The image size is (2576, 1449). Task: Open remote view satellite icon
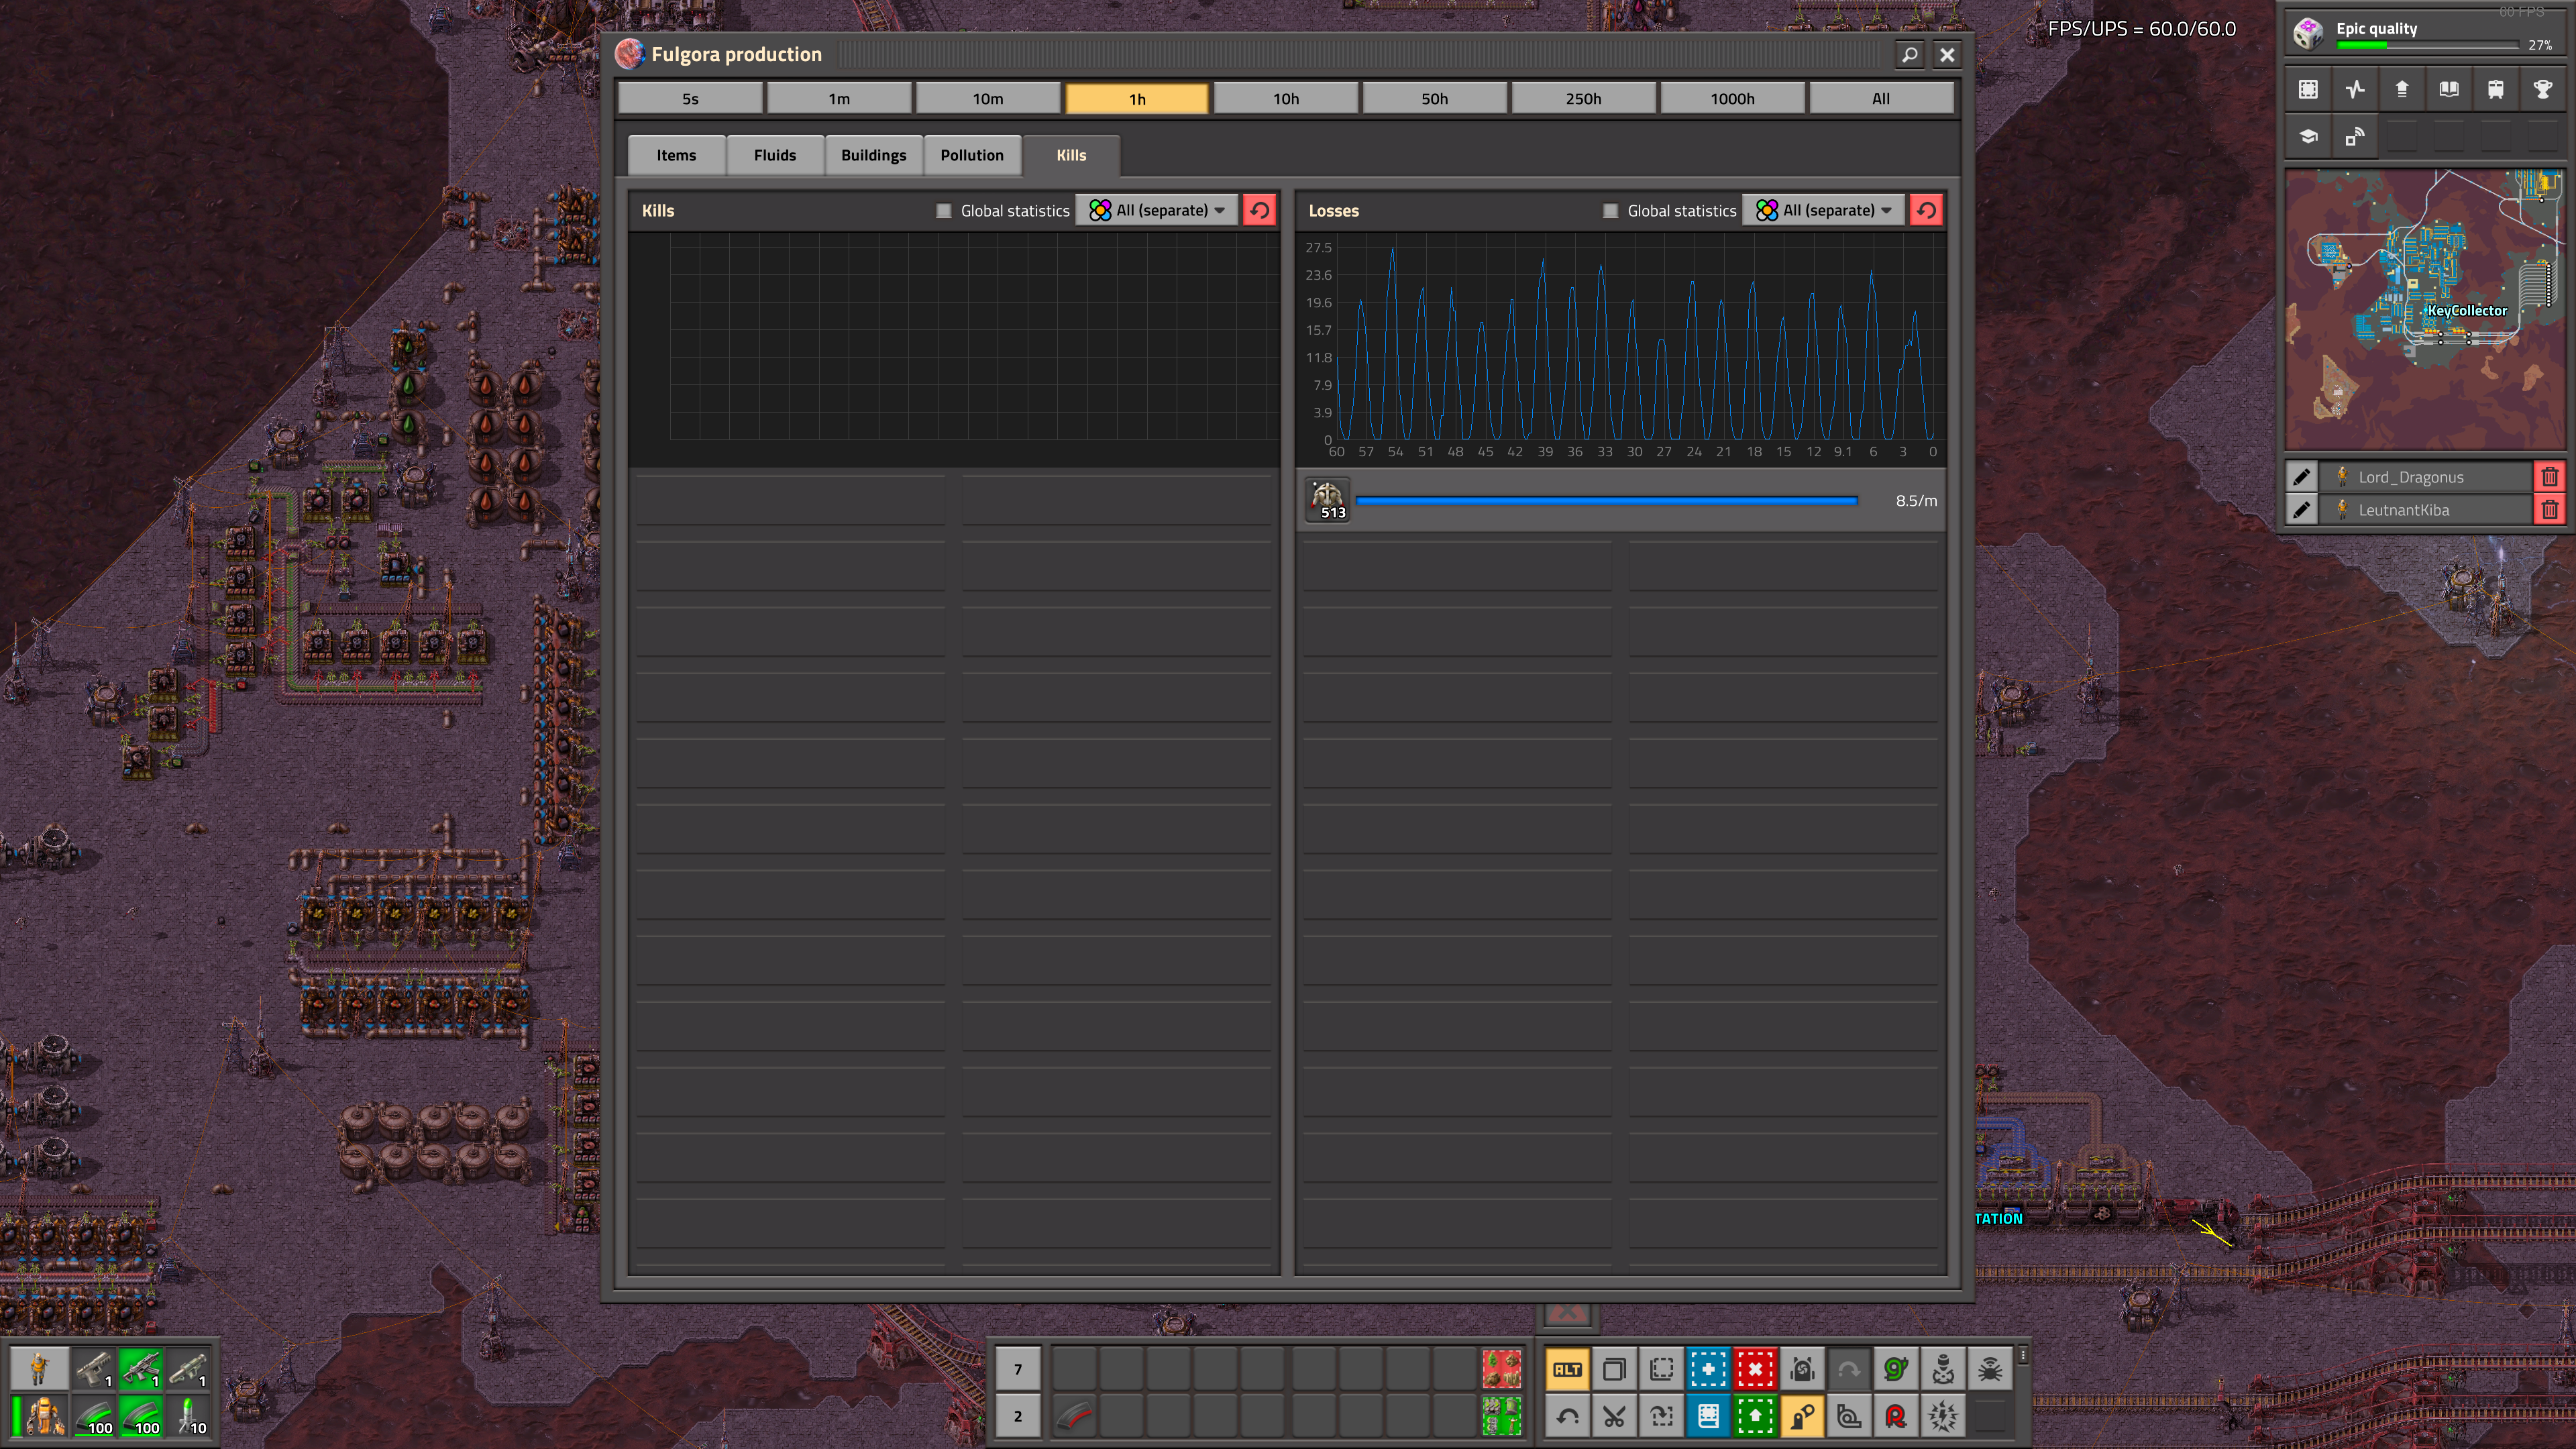(2355, 136)
